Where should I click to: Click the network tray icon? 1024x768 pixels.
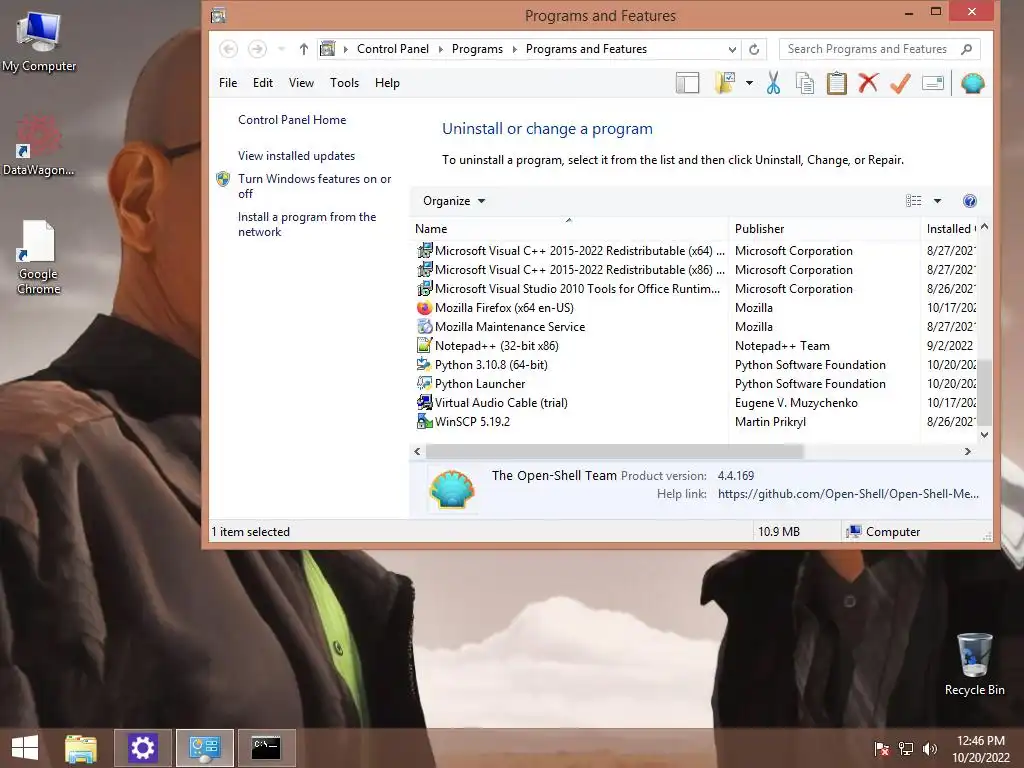pos(906,748)
